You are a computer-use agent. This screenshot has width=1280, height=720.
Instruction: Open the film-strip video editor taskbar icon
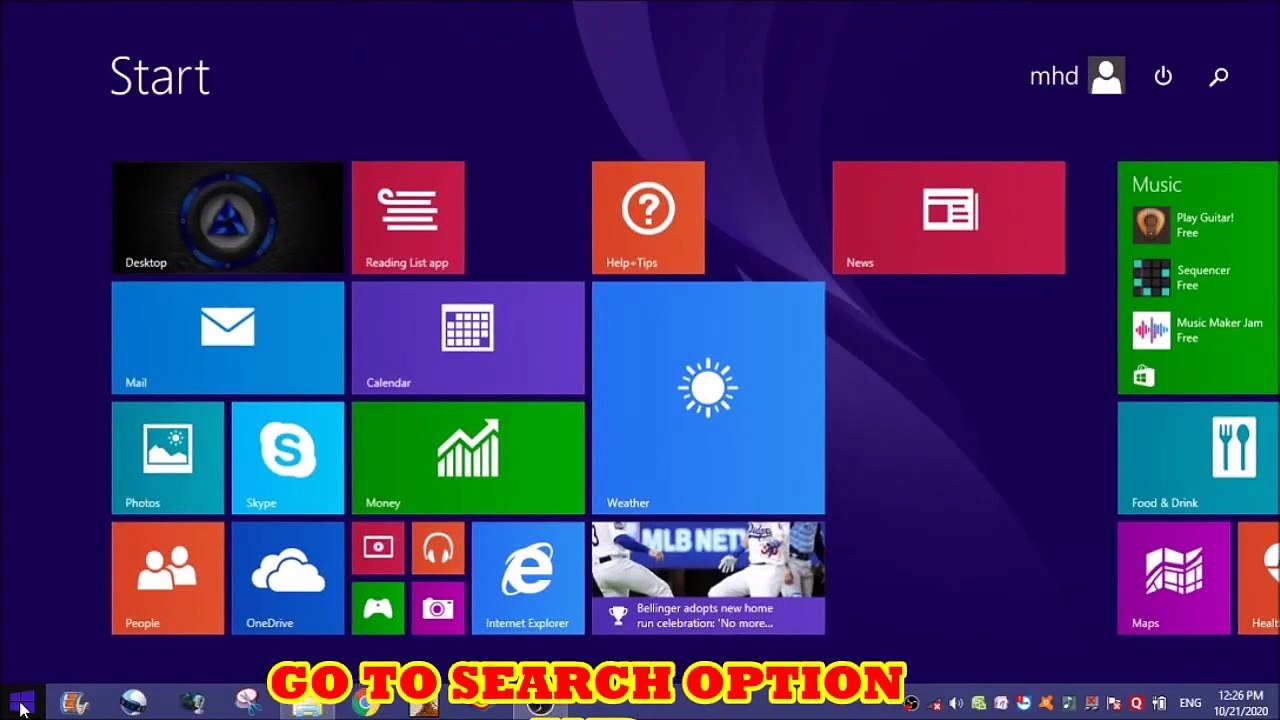[74, 703]
